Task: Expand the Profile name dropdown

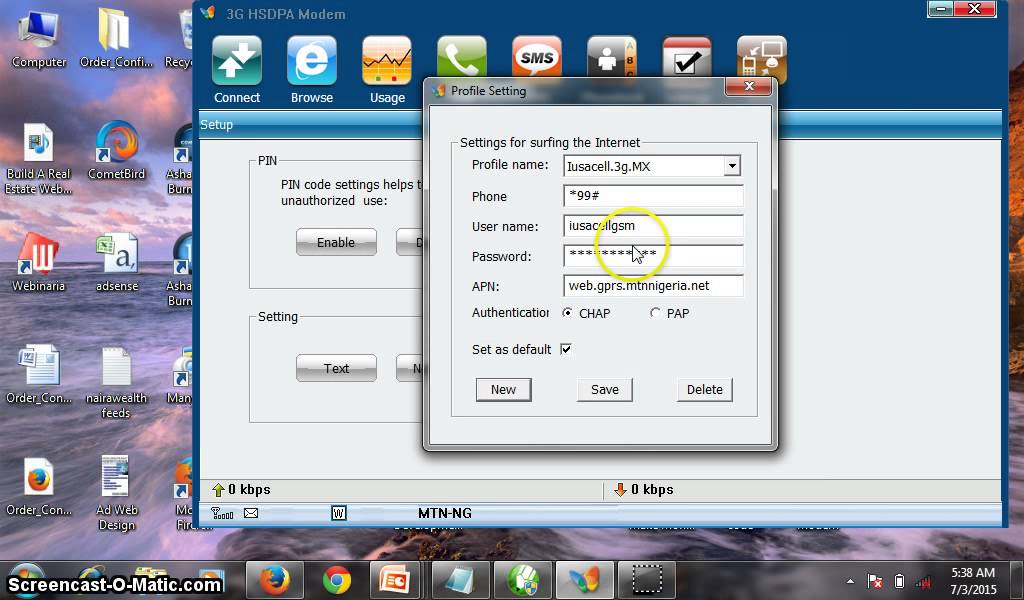Action: coord(732,166)
